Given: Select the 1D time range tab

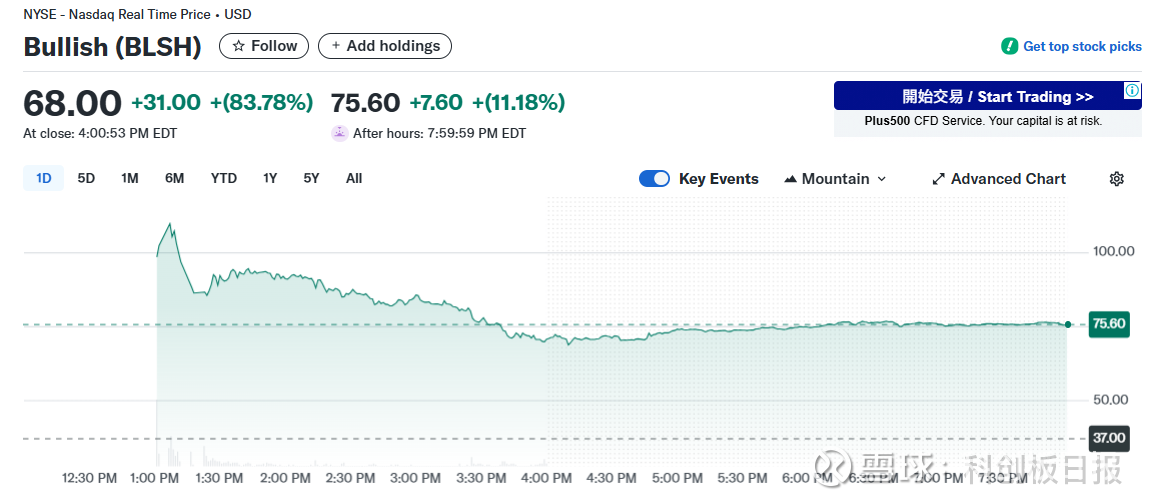Looking at the screenshot, I should point(43,178).
